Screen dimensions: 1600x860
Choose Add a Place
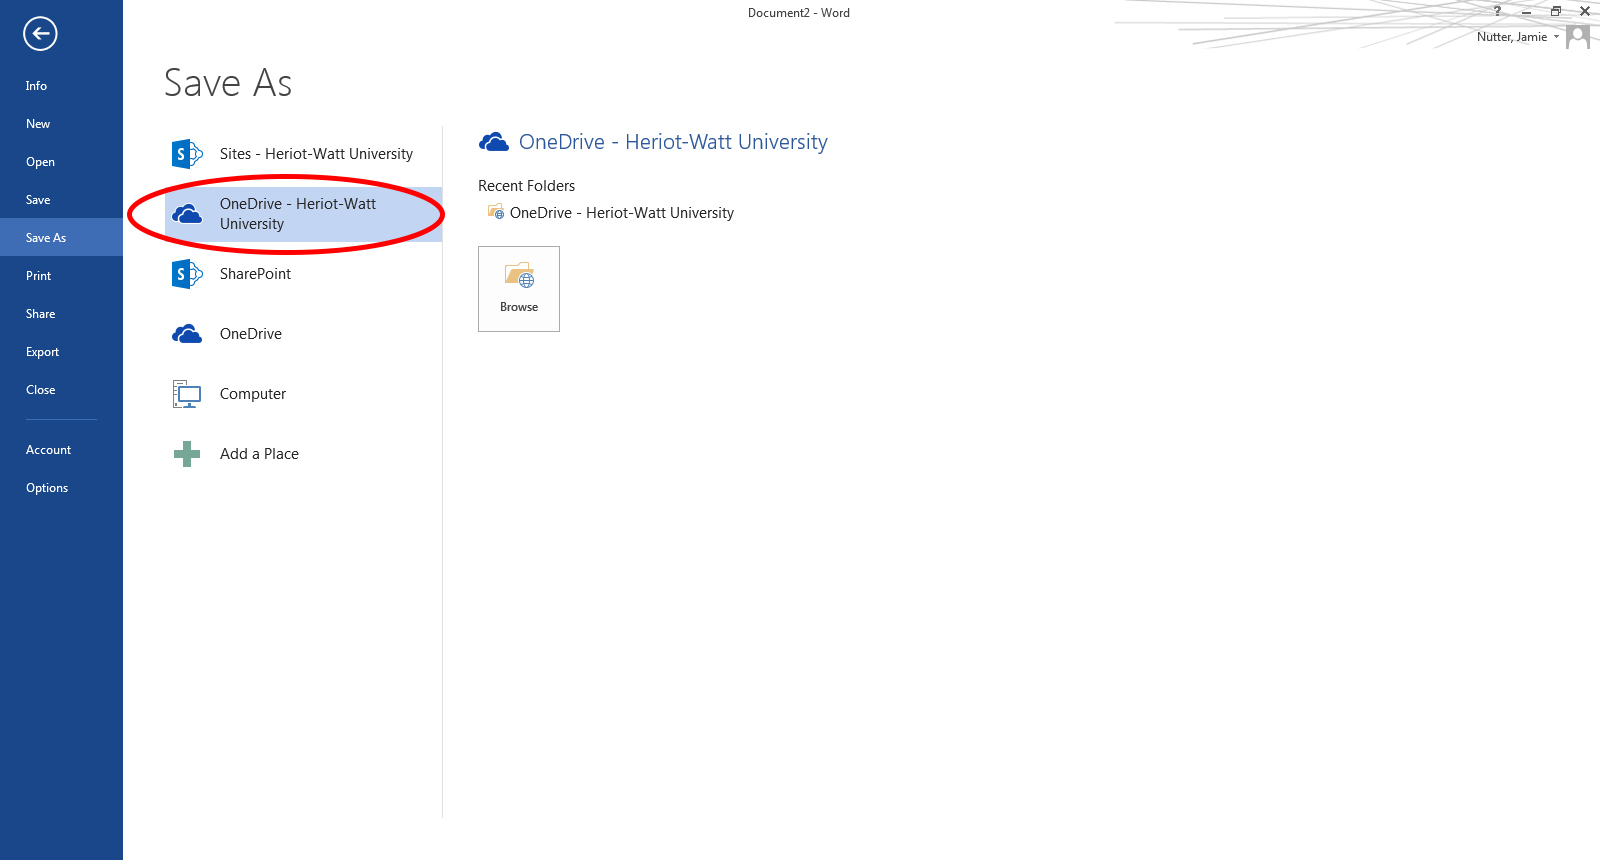(303, 454)
